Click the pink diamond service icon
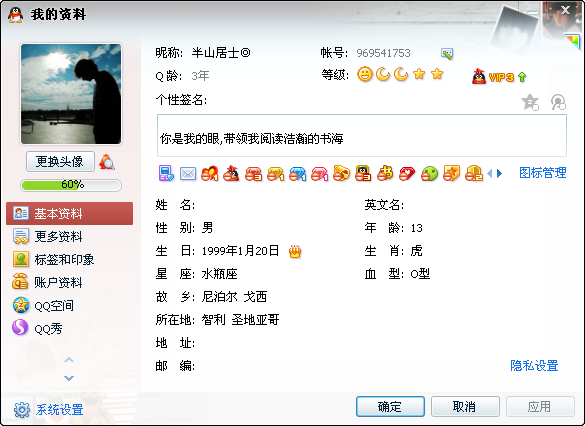 [319, 174]
